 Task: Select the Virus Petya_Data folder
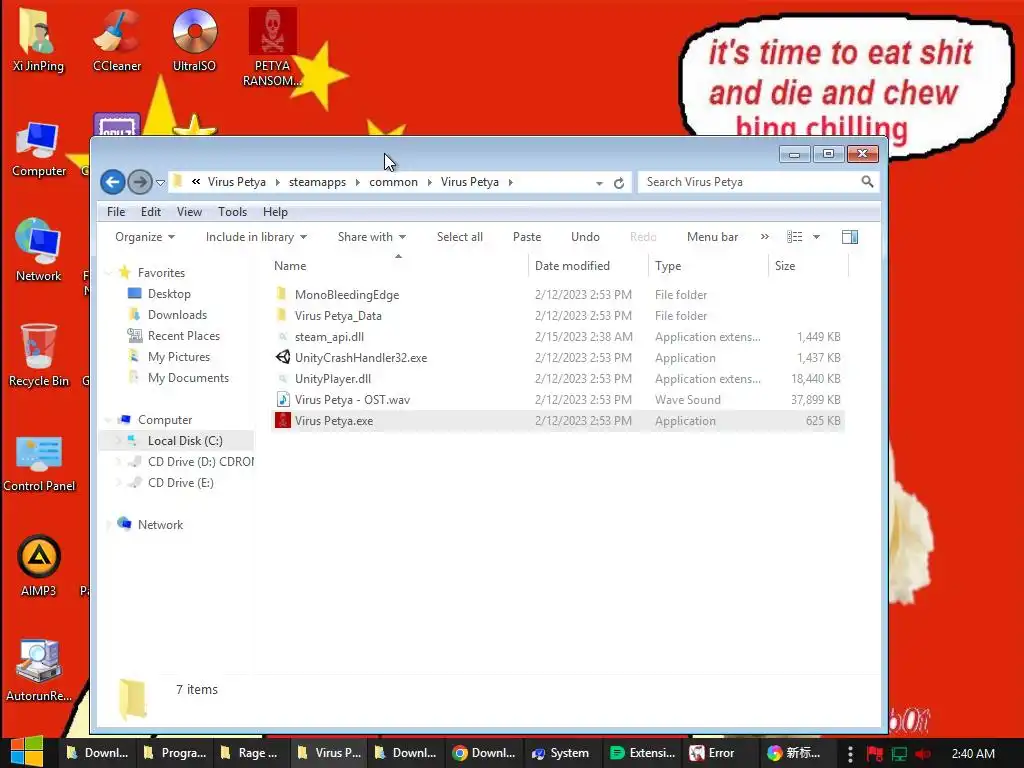click(338, 315)
